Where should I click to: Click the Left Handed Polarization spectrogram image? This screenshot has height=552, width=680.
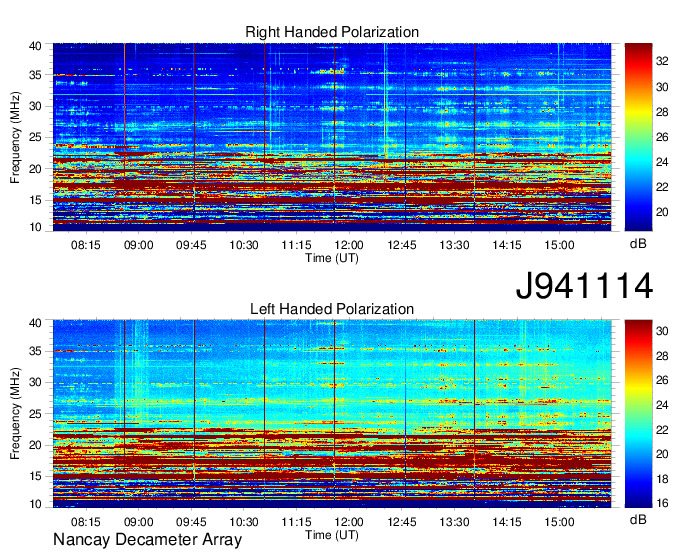(x=332, y=414)
